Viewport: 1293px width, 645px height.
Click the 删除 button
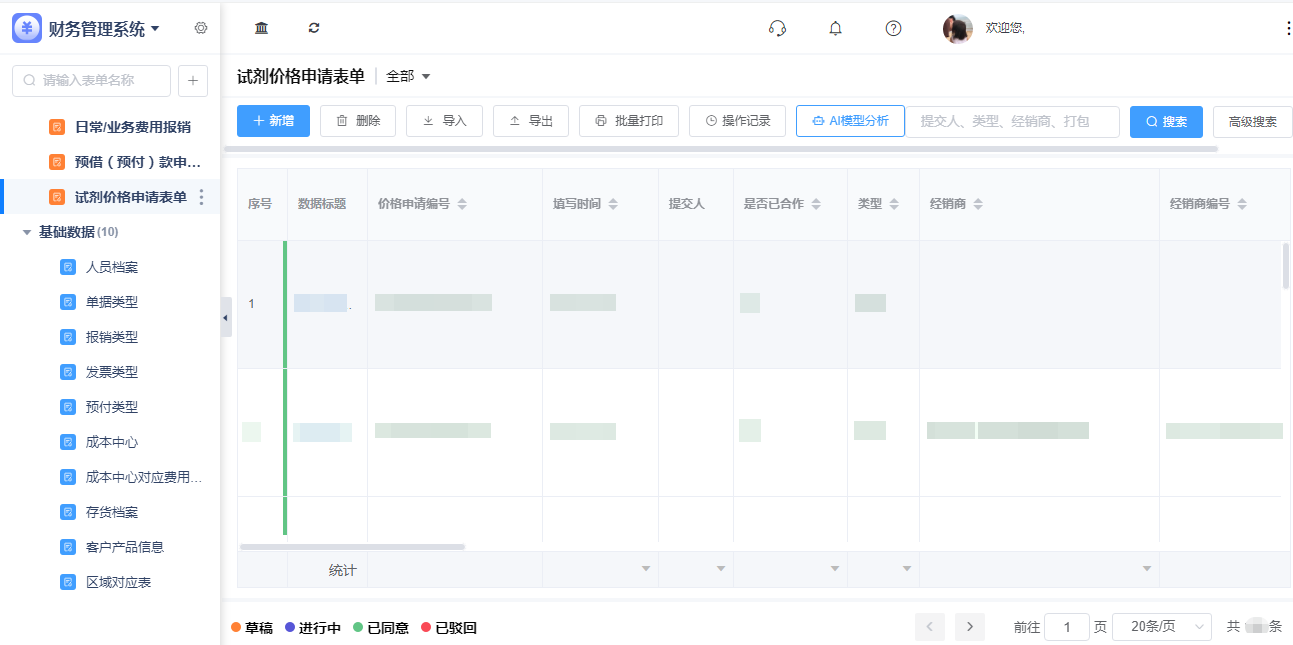tap(358, 121)
